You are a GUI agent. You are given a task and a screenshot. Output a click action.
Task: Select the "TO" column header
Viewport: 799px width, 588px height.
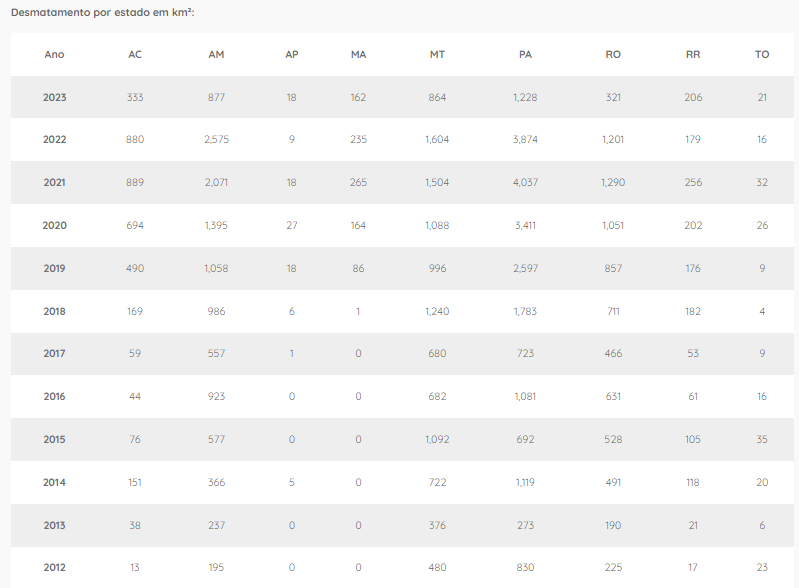(762, 54)
